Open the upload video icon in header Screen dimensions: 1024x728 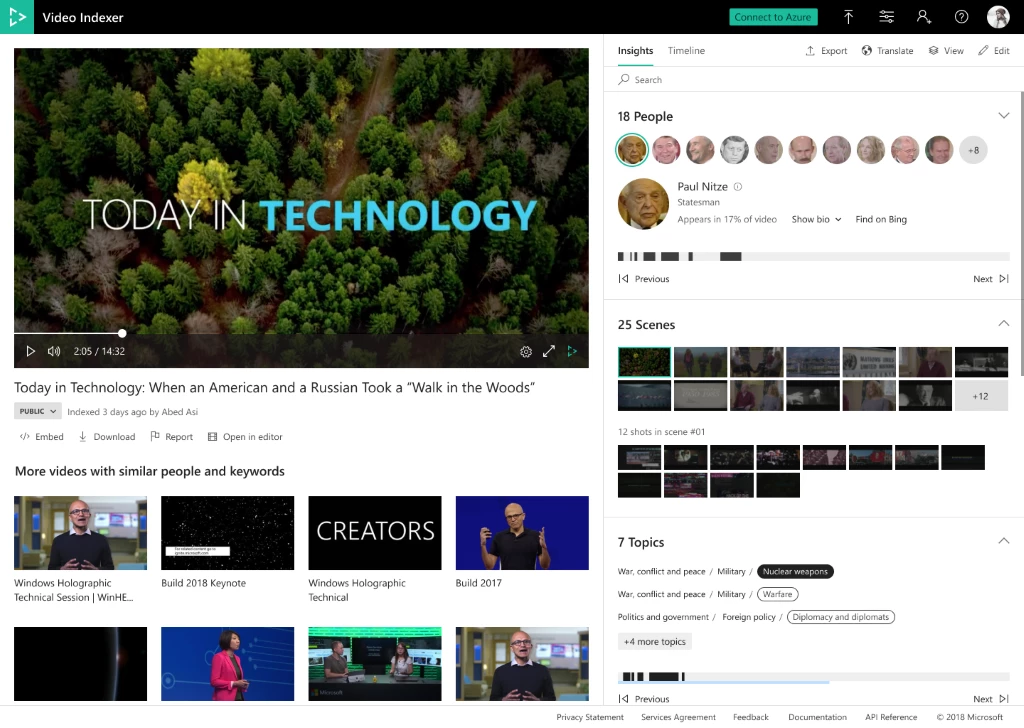[848, 17]
